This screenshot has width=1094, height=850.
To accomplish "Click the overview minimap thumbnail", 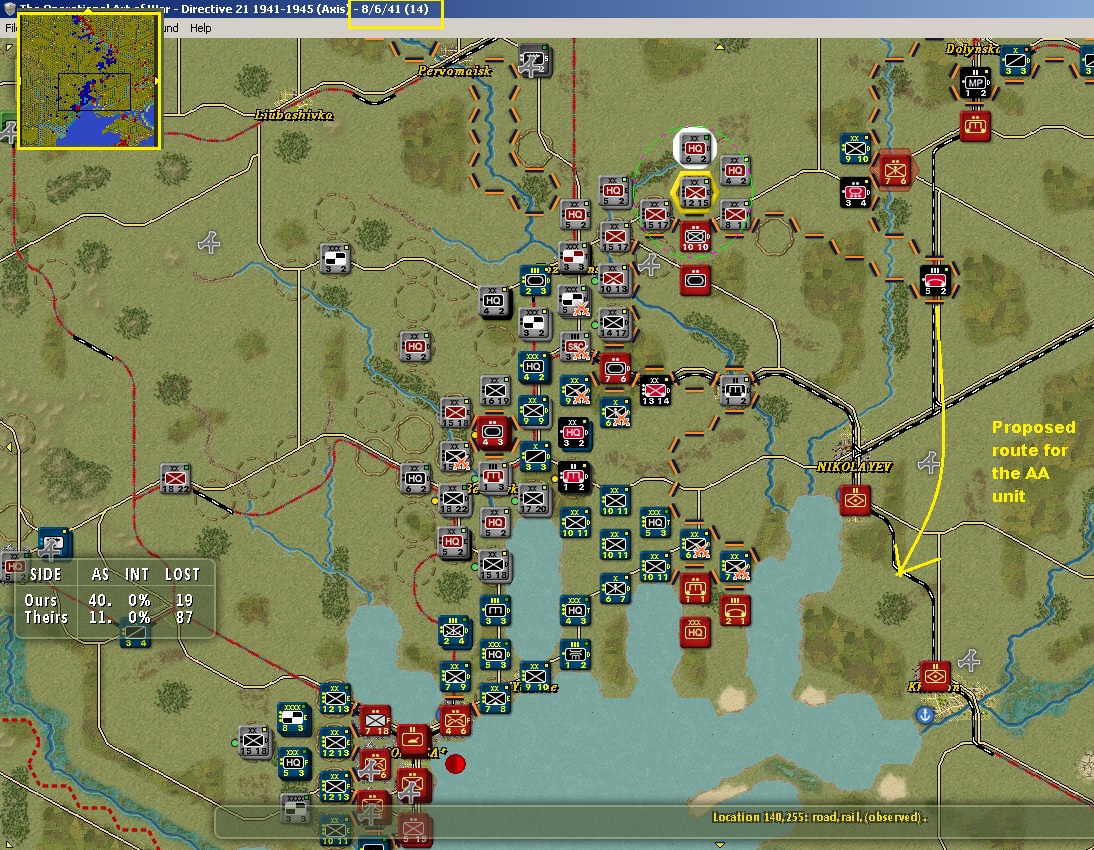I will click(x=89, y=80).
